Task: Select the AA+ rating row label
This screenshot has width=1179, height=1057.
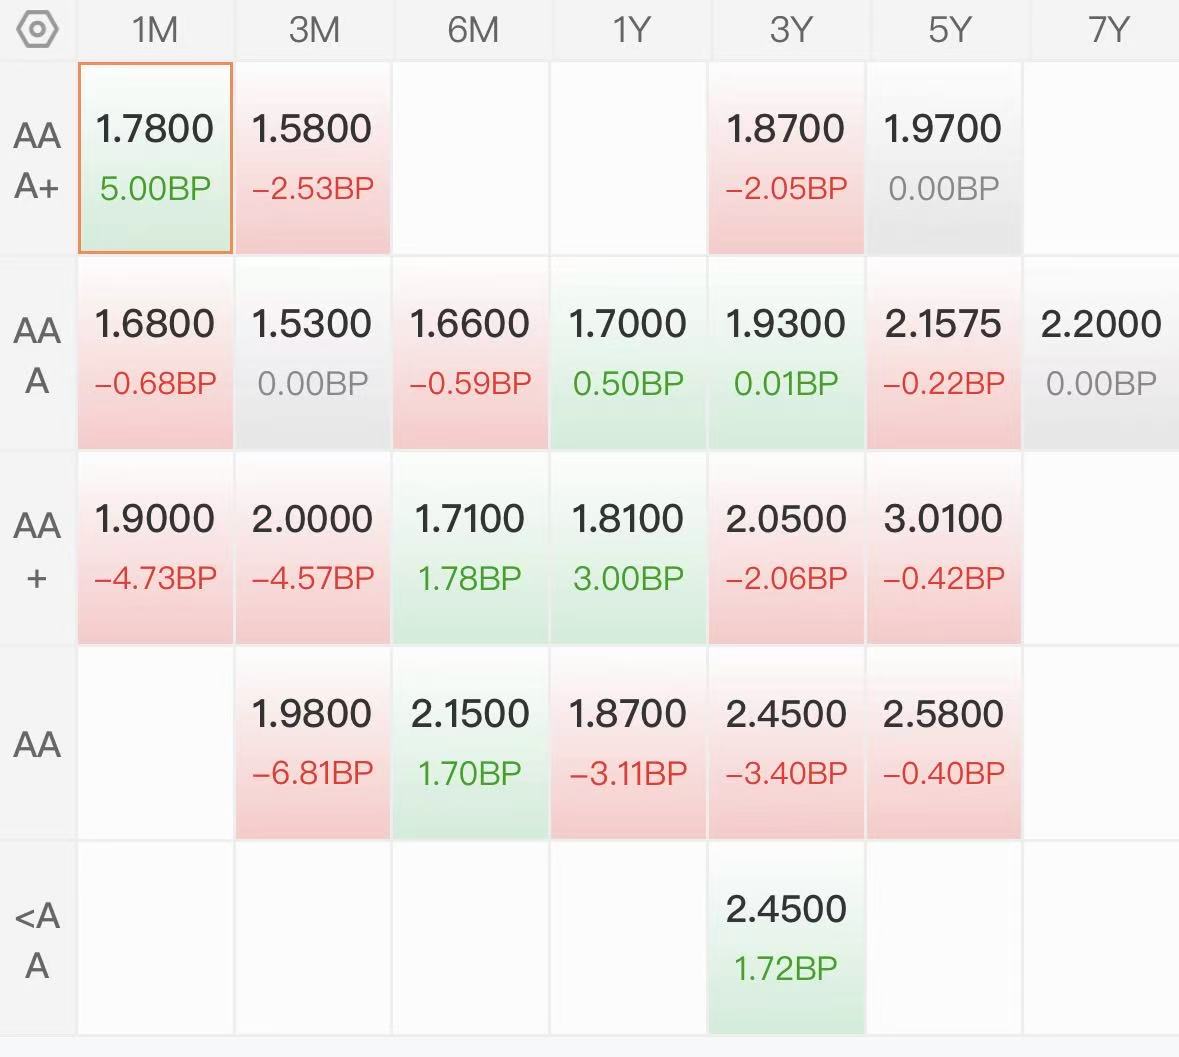Action: 38,550
